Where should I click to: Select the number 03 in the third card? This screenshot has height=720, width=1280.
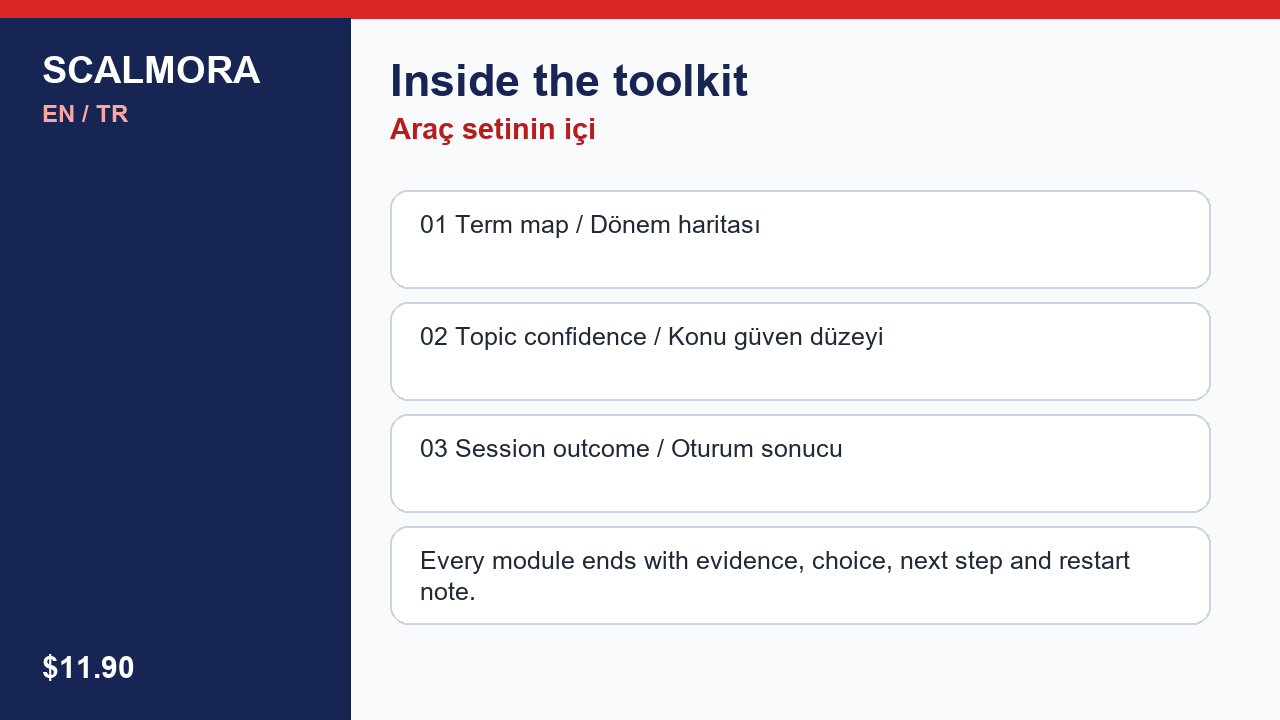434,449
